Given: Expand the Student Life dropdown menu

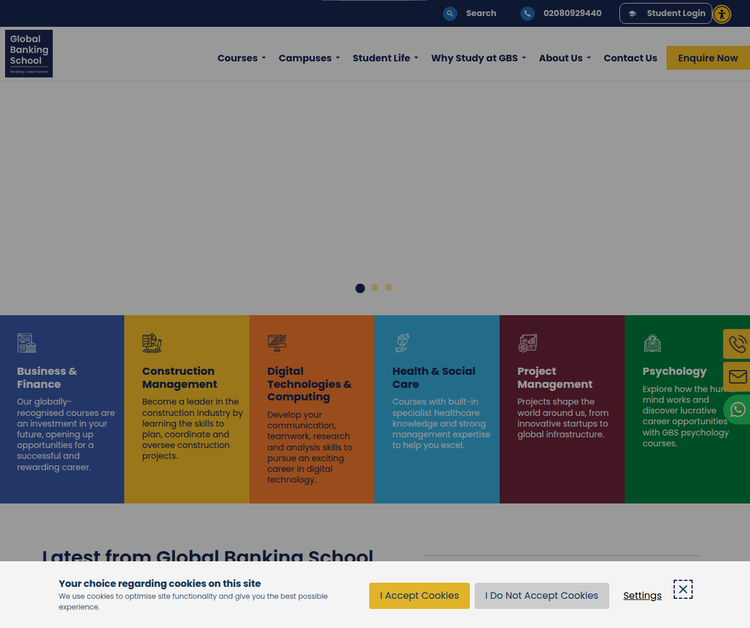Looking at the screenshot, I should coord(385,58).
